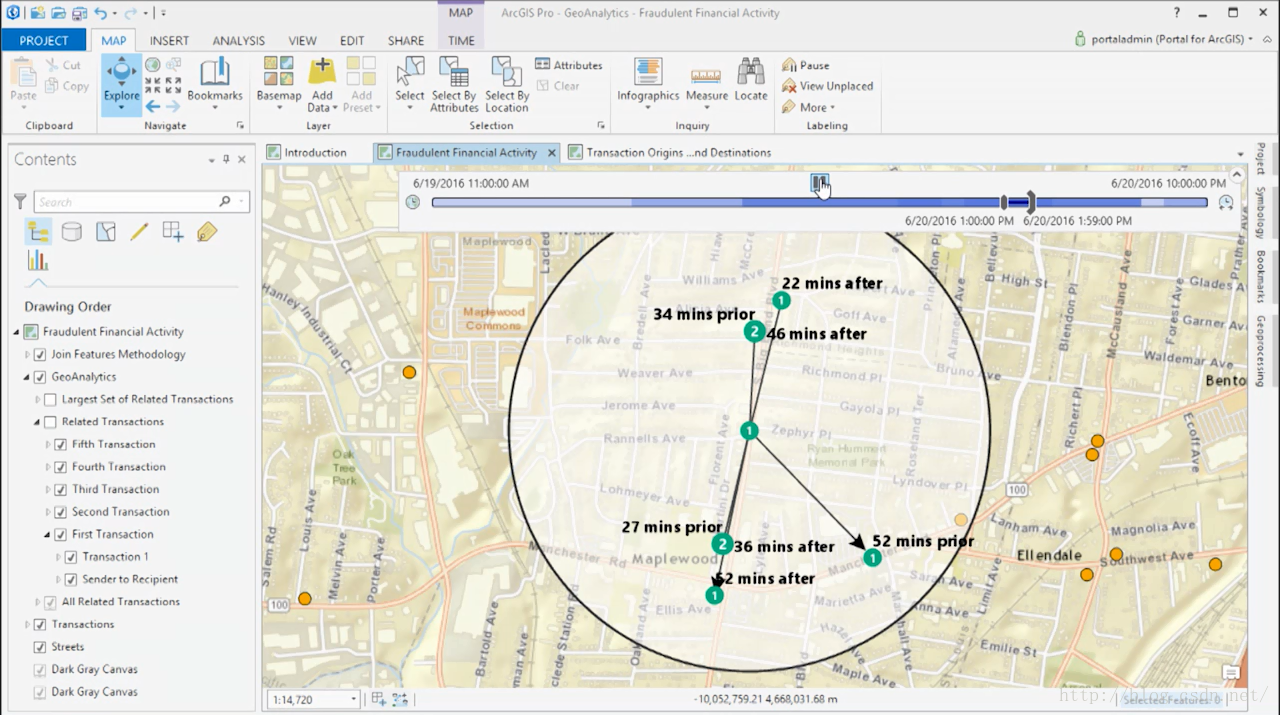Open the map scale dropdown
Screen dimensions: 1280x715
pos(353,700)
